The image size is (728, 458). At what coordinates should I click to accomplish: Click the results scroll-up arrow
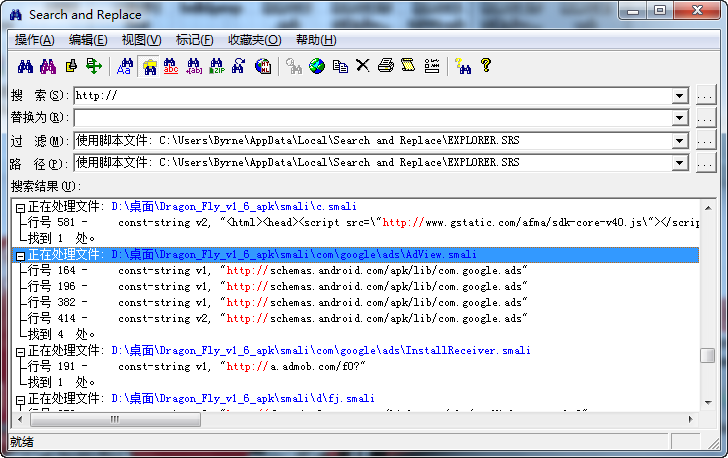(708, 208)
